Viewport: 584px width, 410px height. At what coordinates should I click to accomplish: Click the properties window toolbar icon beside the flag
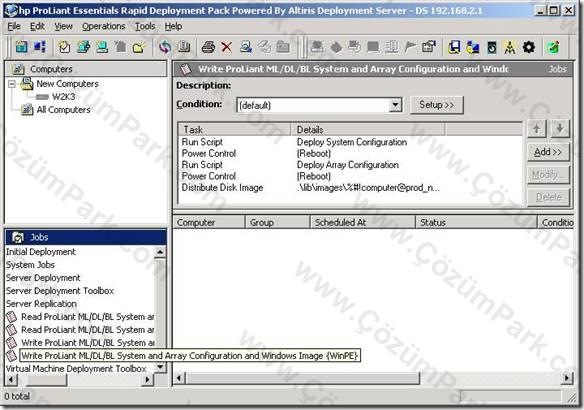click(429, 47)
